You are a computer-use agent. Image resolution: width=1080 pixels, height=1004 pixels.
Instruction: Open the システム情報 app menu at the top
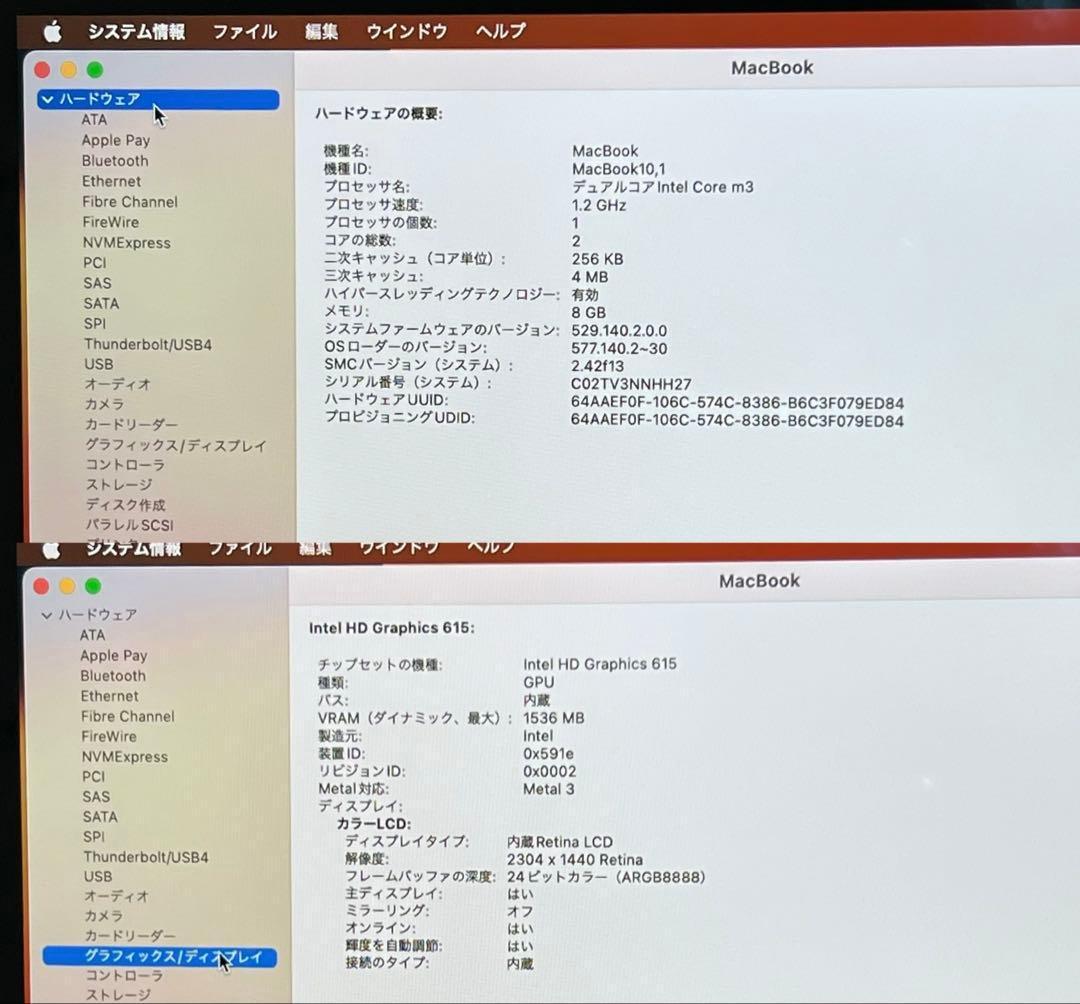pyautogui.click(x=136, y=32)
